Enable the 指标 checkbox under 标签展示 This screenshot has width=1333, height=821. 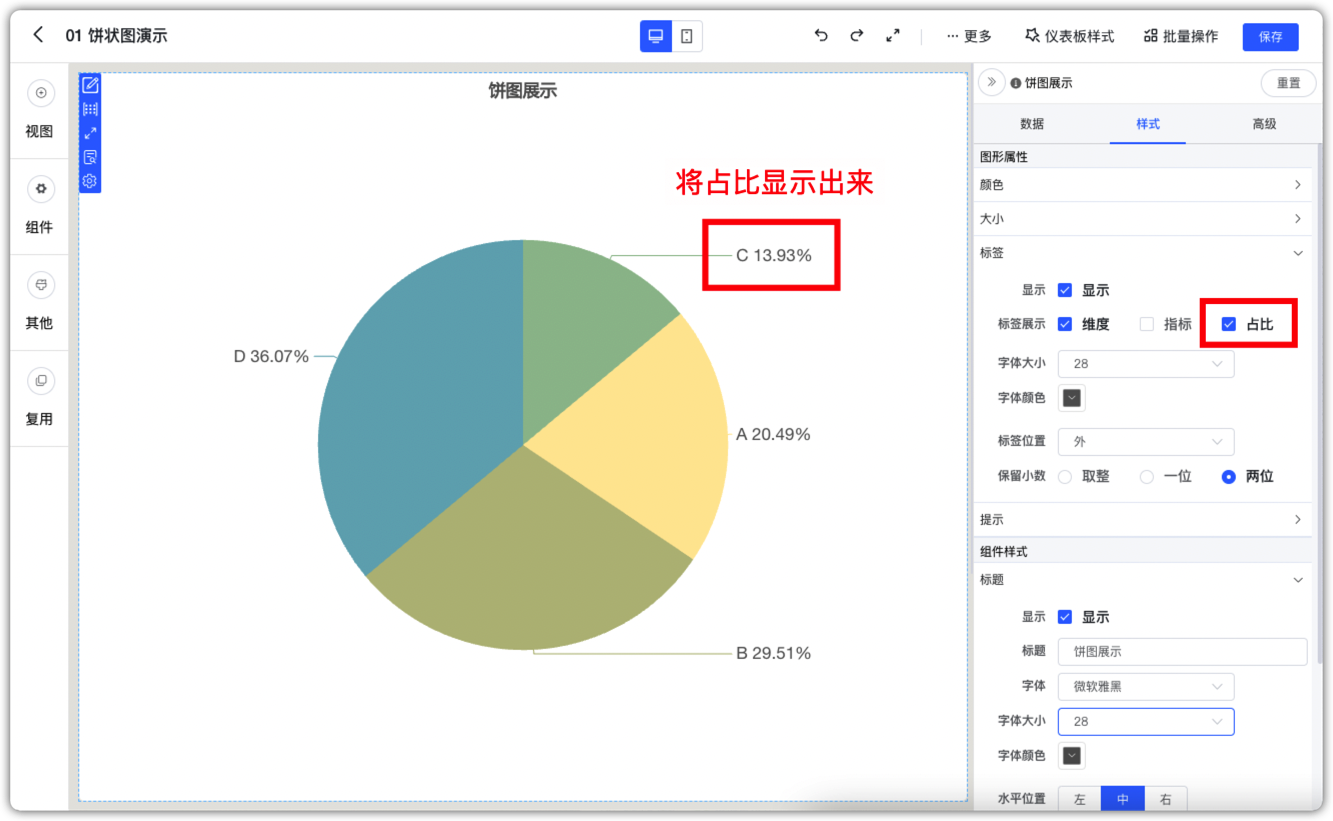tap(1145, 323)
